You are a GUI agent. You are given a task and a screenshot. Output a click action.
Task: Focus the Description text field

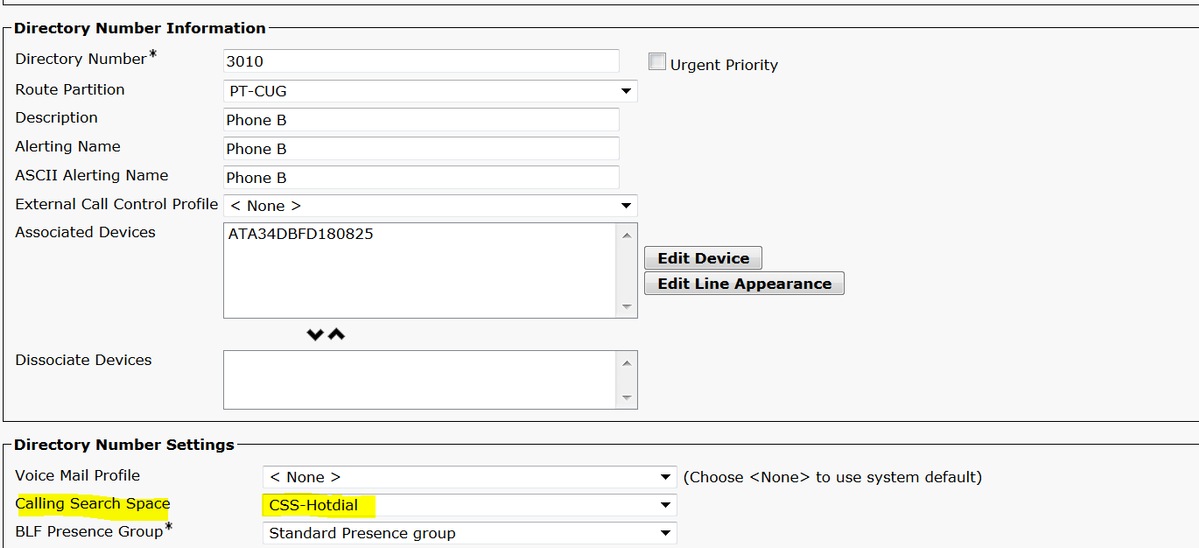pos(421,120)
